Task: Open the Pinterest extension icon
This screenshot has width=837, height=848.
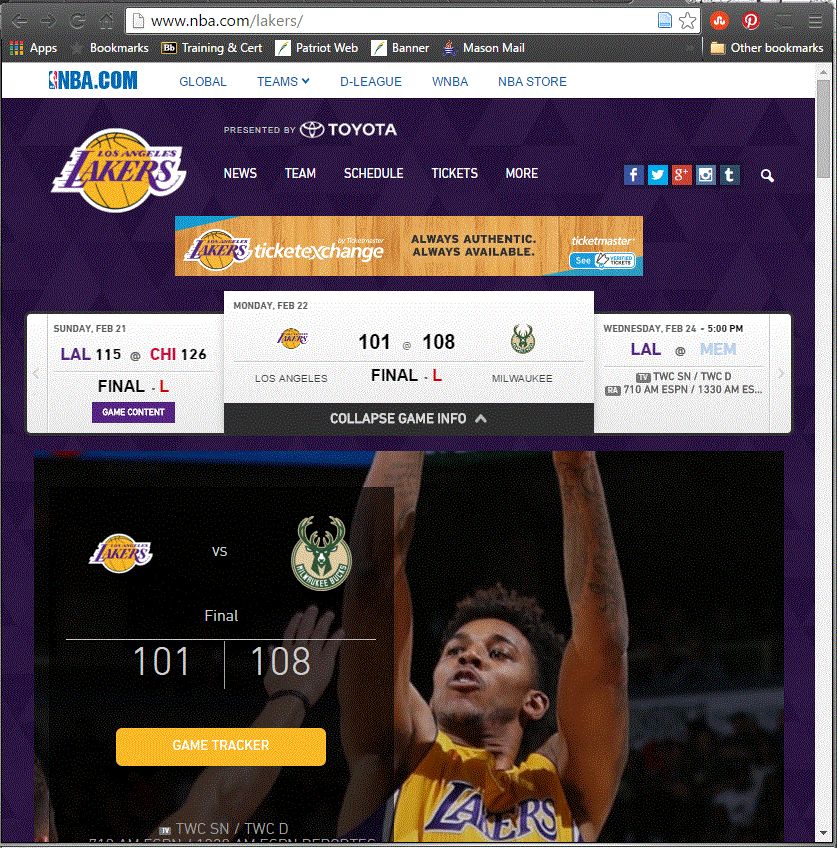Action: 750,21
